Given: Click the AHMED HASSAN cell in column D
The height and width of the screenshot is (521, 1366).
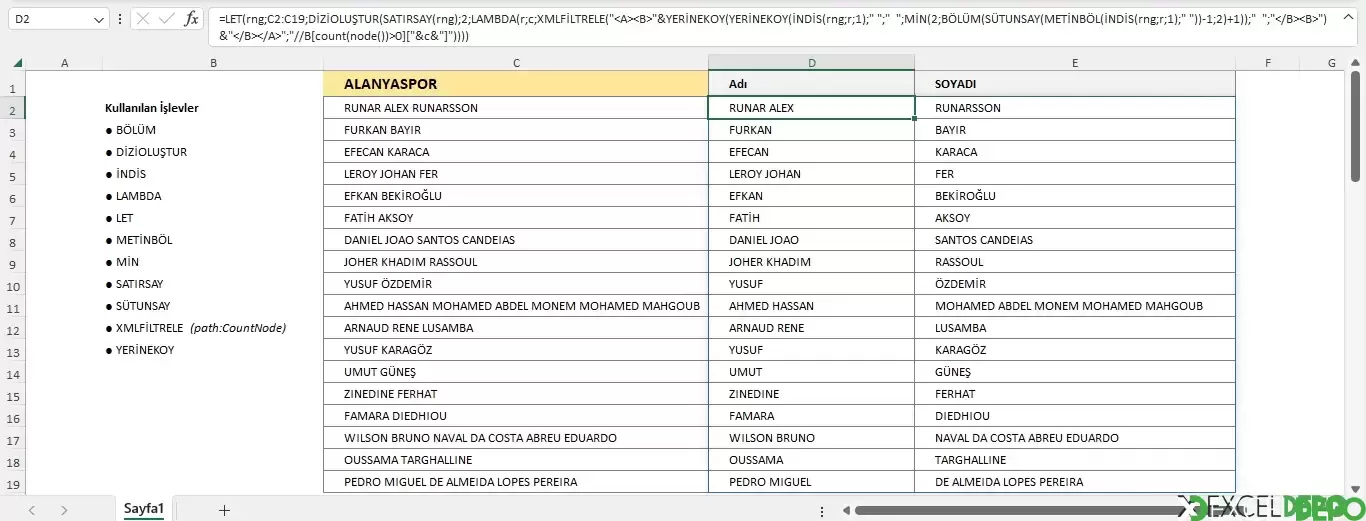Looking at the screenshot, I should coord(812,306).
